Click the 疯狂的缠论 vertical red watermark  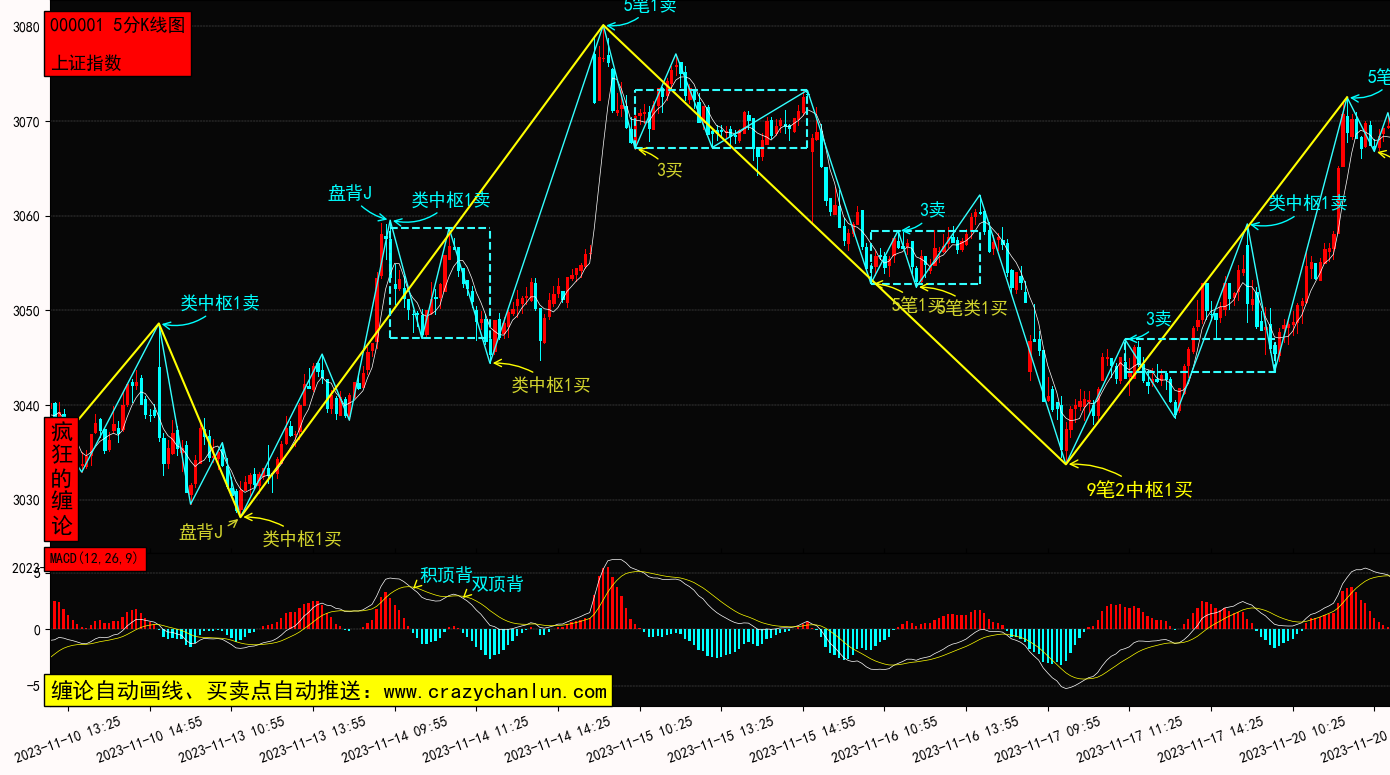pyautogui.click(x=62, y=479)
